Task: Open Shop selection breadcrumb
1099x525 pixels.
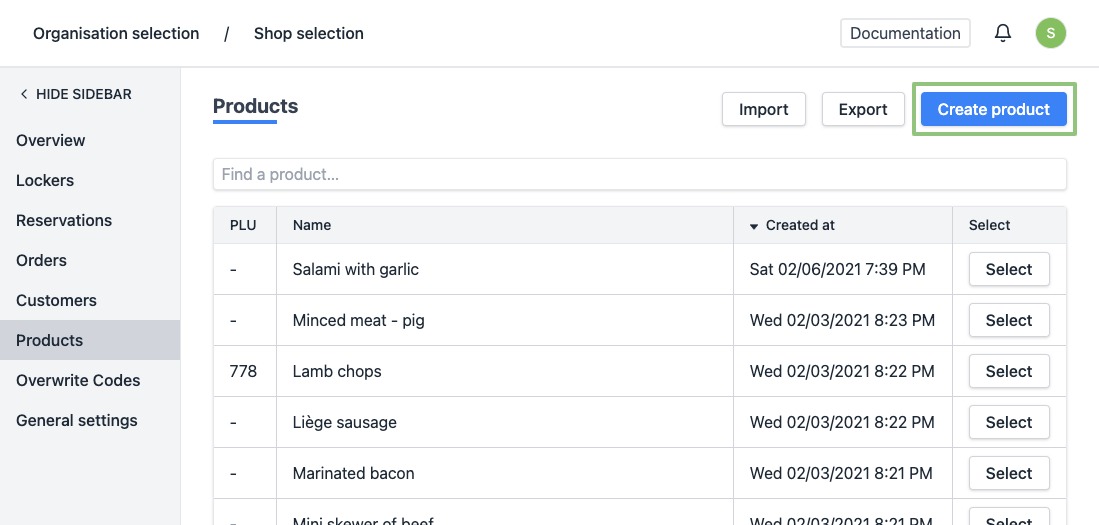Action: click(x=309, y=34)
